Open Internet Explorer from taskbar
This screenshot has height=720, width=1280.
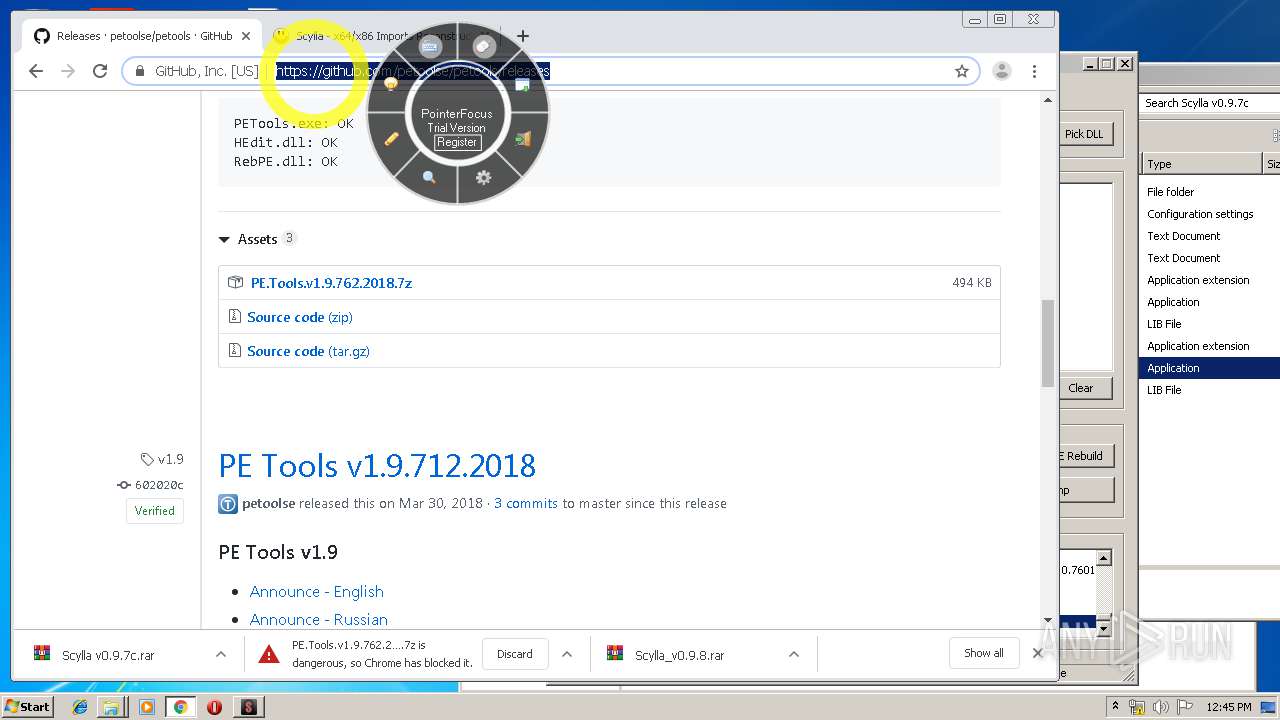[80, 707]
